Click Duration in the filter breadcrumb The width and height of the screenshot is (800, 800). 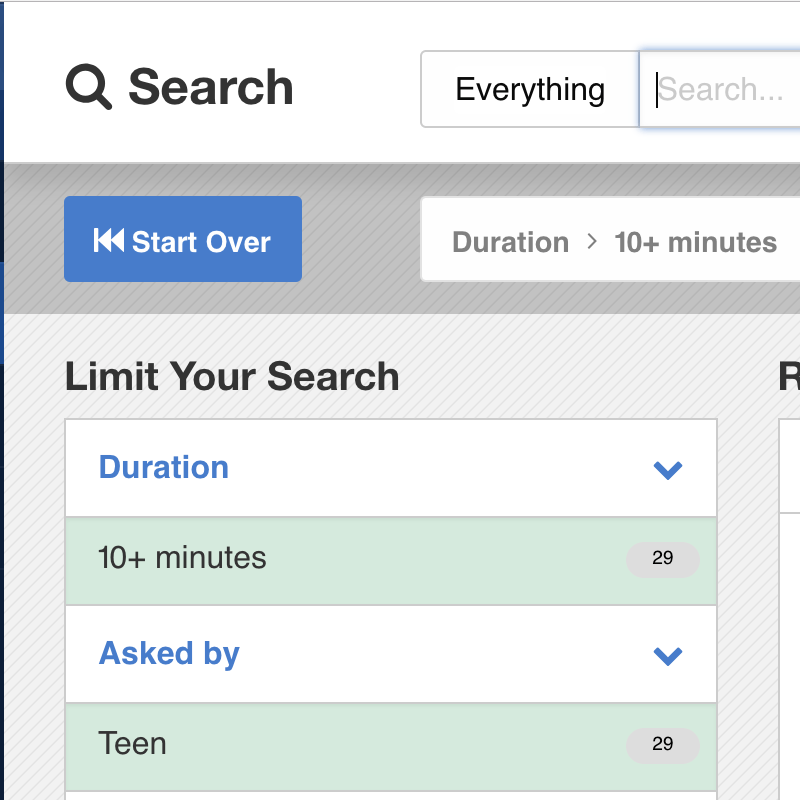pos(511,242)
